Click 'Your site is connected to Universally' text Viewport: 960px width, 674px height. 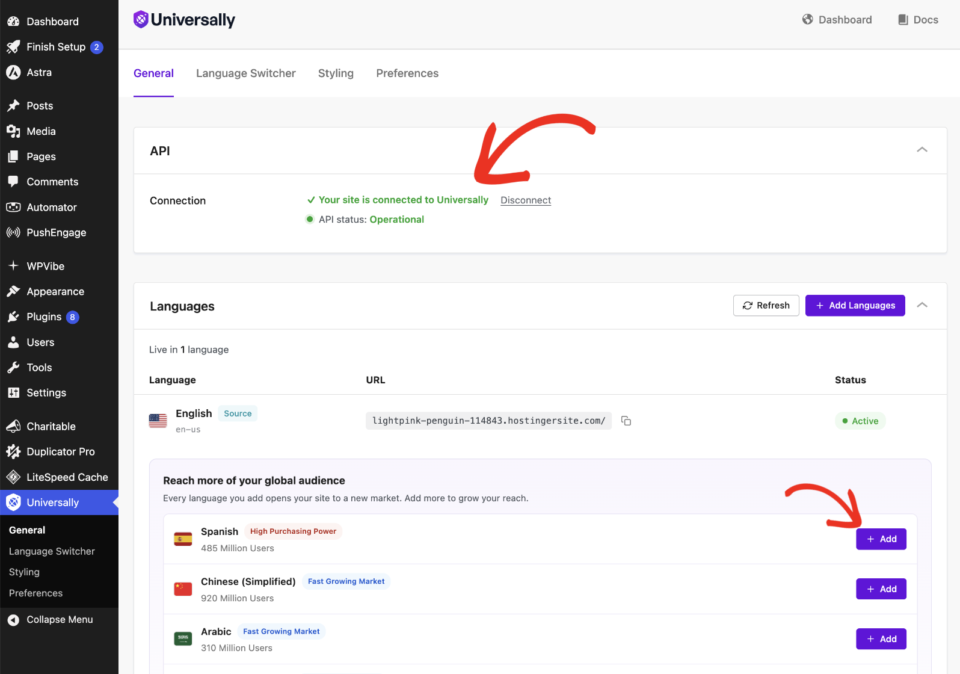[x=403, y=200]
